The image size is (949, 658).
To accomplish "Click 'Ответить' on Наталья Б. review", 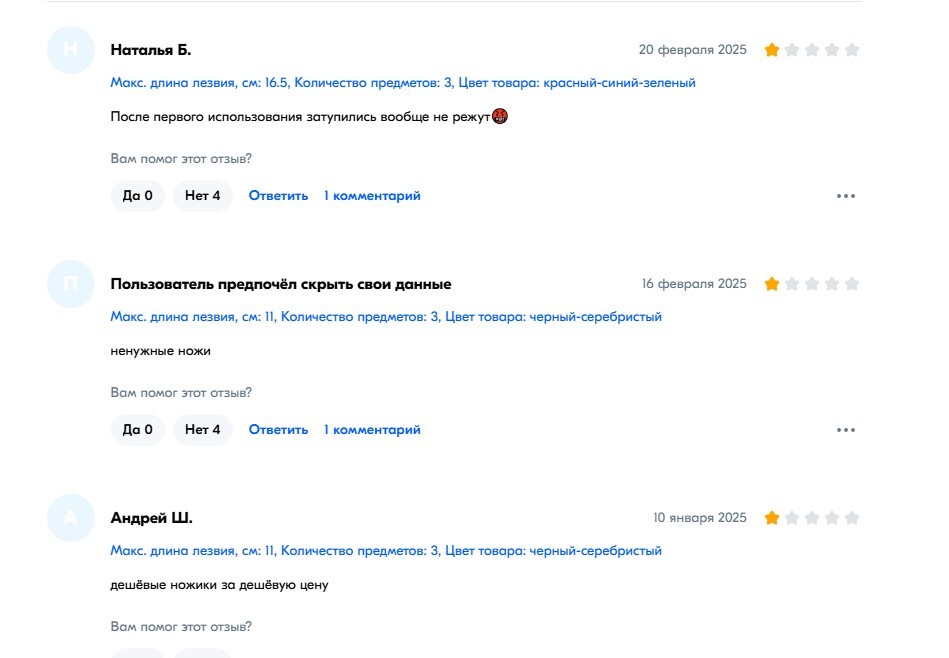I will 278,196.
